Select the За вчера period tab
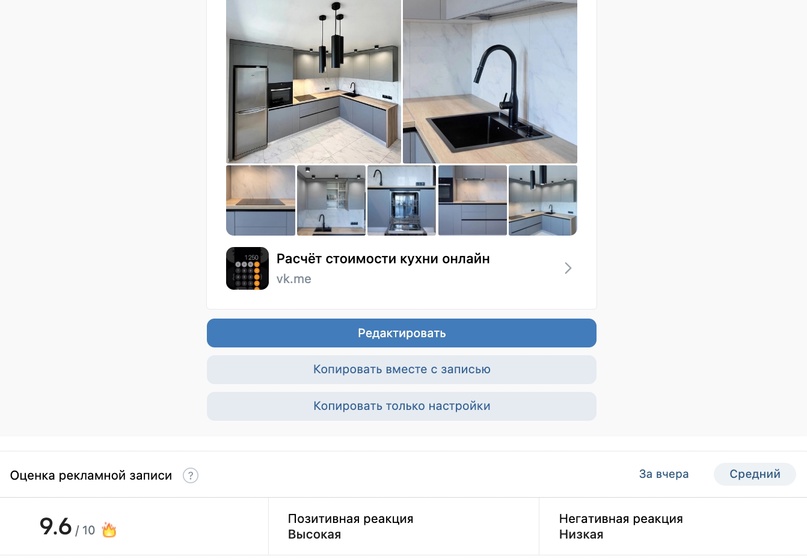807x559 pixels. pyautogui.click(x=663, y=474)
